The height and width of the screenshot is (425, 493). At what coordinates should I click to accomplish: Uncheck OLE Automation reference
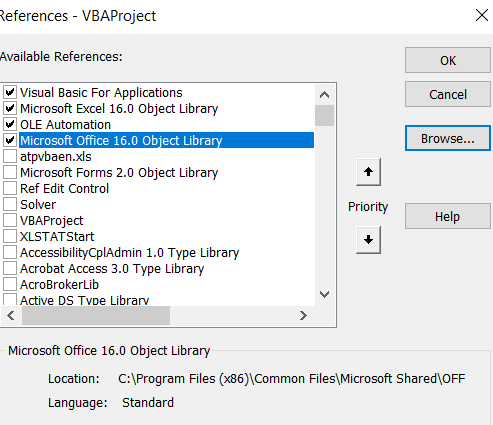point(10,124)
